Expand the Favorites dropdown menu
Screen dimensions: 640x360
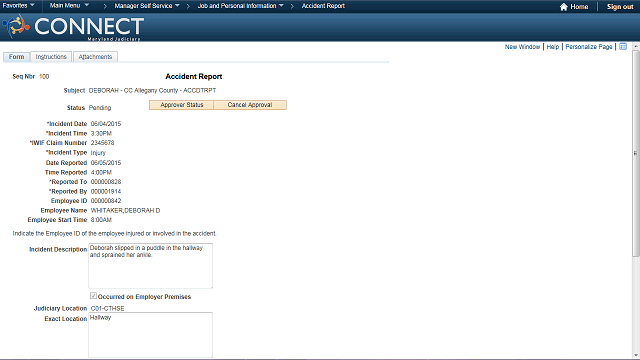[x=18, y=6]
